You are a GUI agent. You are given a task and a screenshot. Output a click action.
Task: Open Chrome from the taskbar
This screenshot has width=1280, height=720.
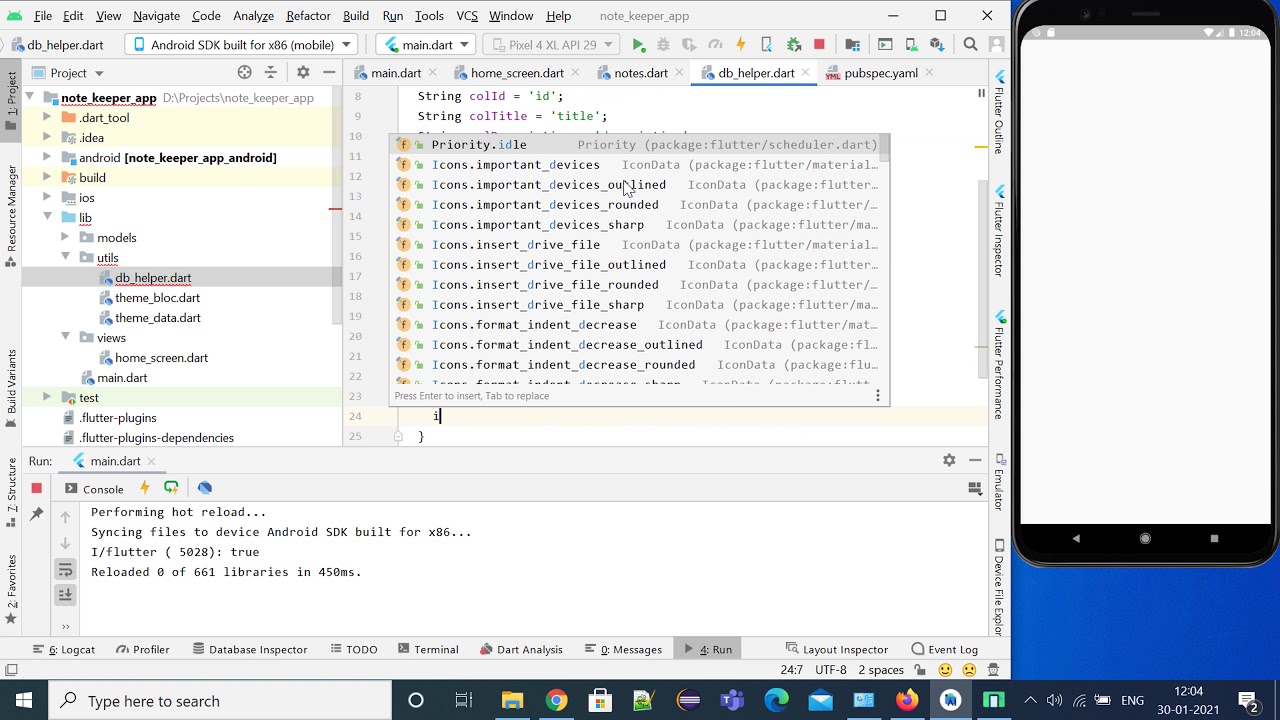[556, 700]
